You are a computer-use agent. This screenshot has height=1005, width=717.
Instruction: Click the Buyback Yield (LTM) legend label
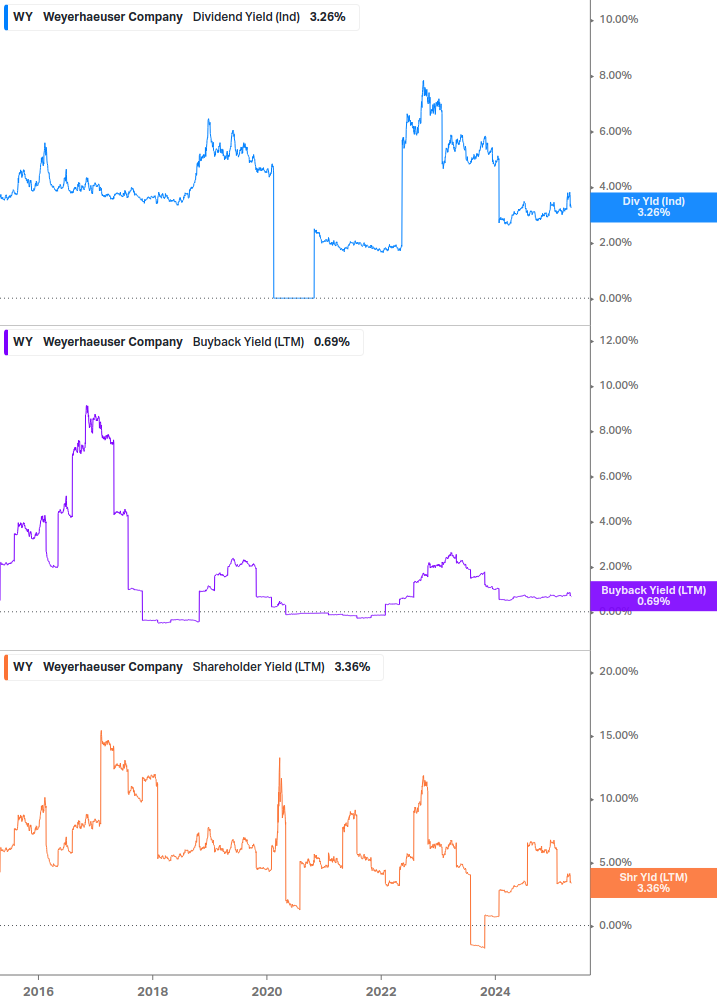(x=248, y=342)
